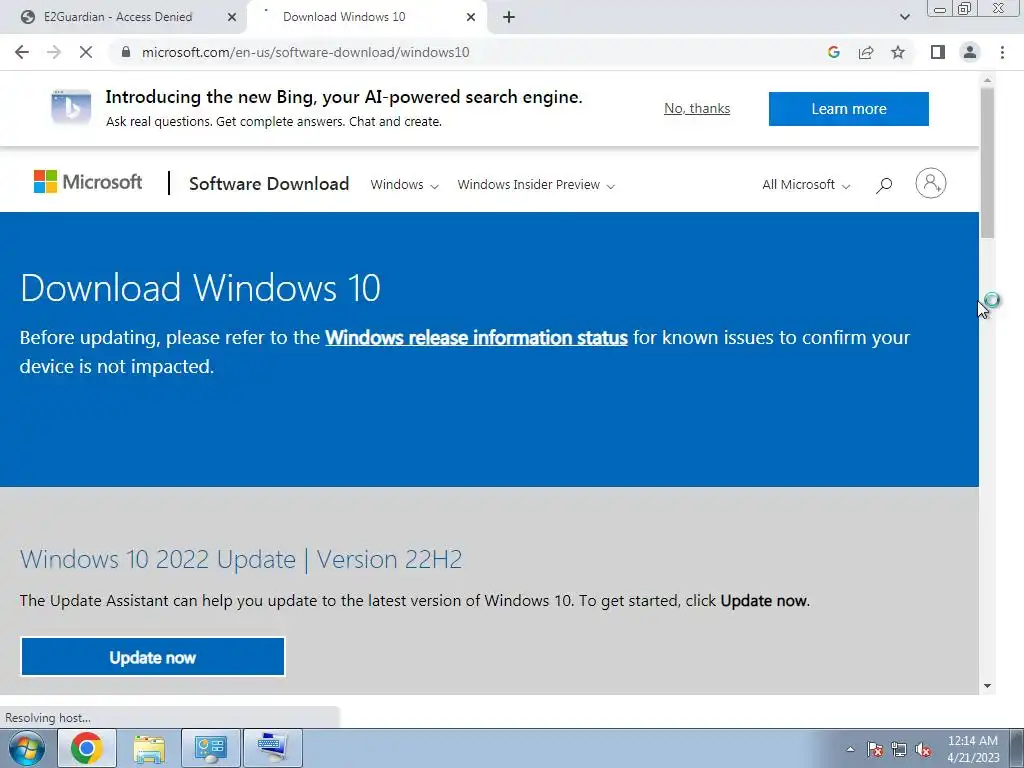Dismiss the Bing banner with No, thanks

697,108
